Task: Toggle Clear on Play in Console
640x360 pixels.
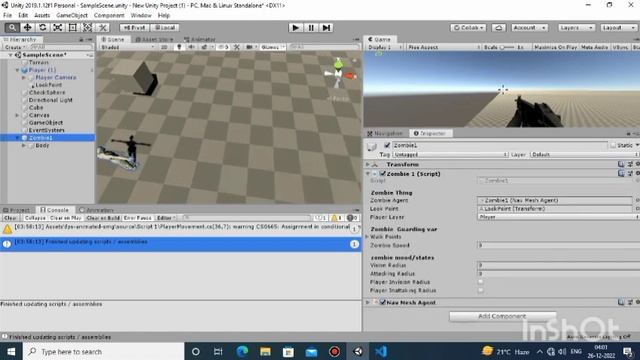Action: (65, 218)
